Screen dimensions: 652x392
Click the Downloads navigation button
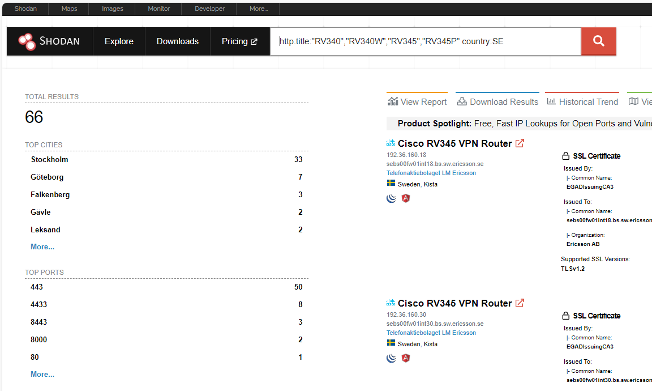[178, 41]
